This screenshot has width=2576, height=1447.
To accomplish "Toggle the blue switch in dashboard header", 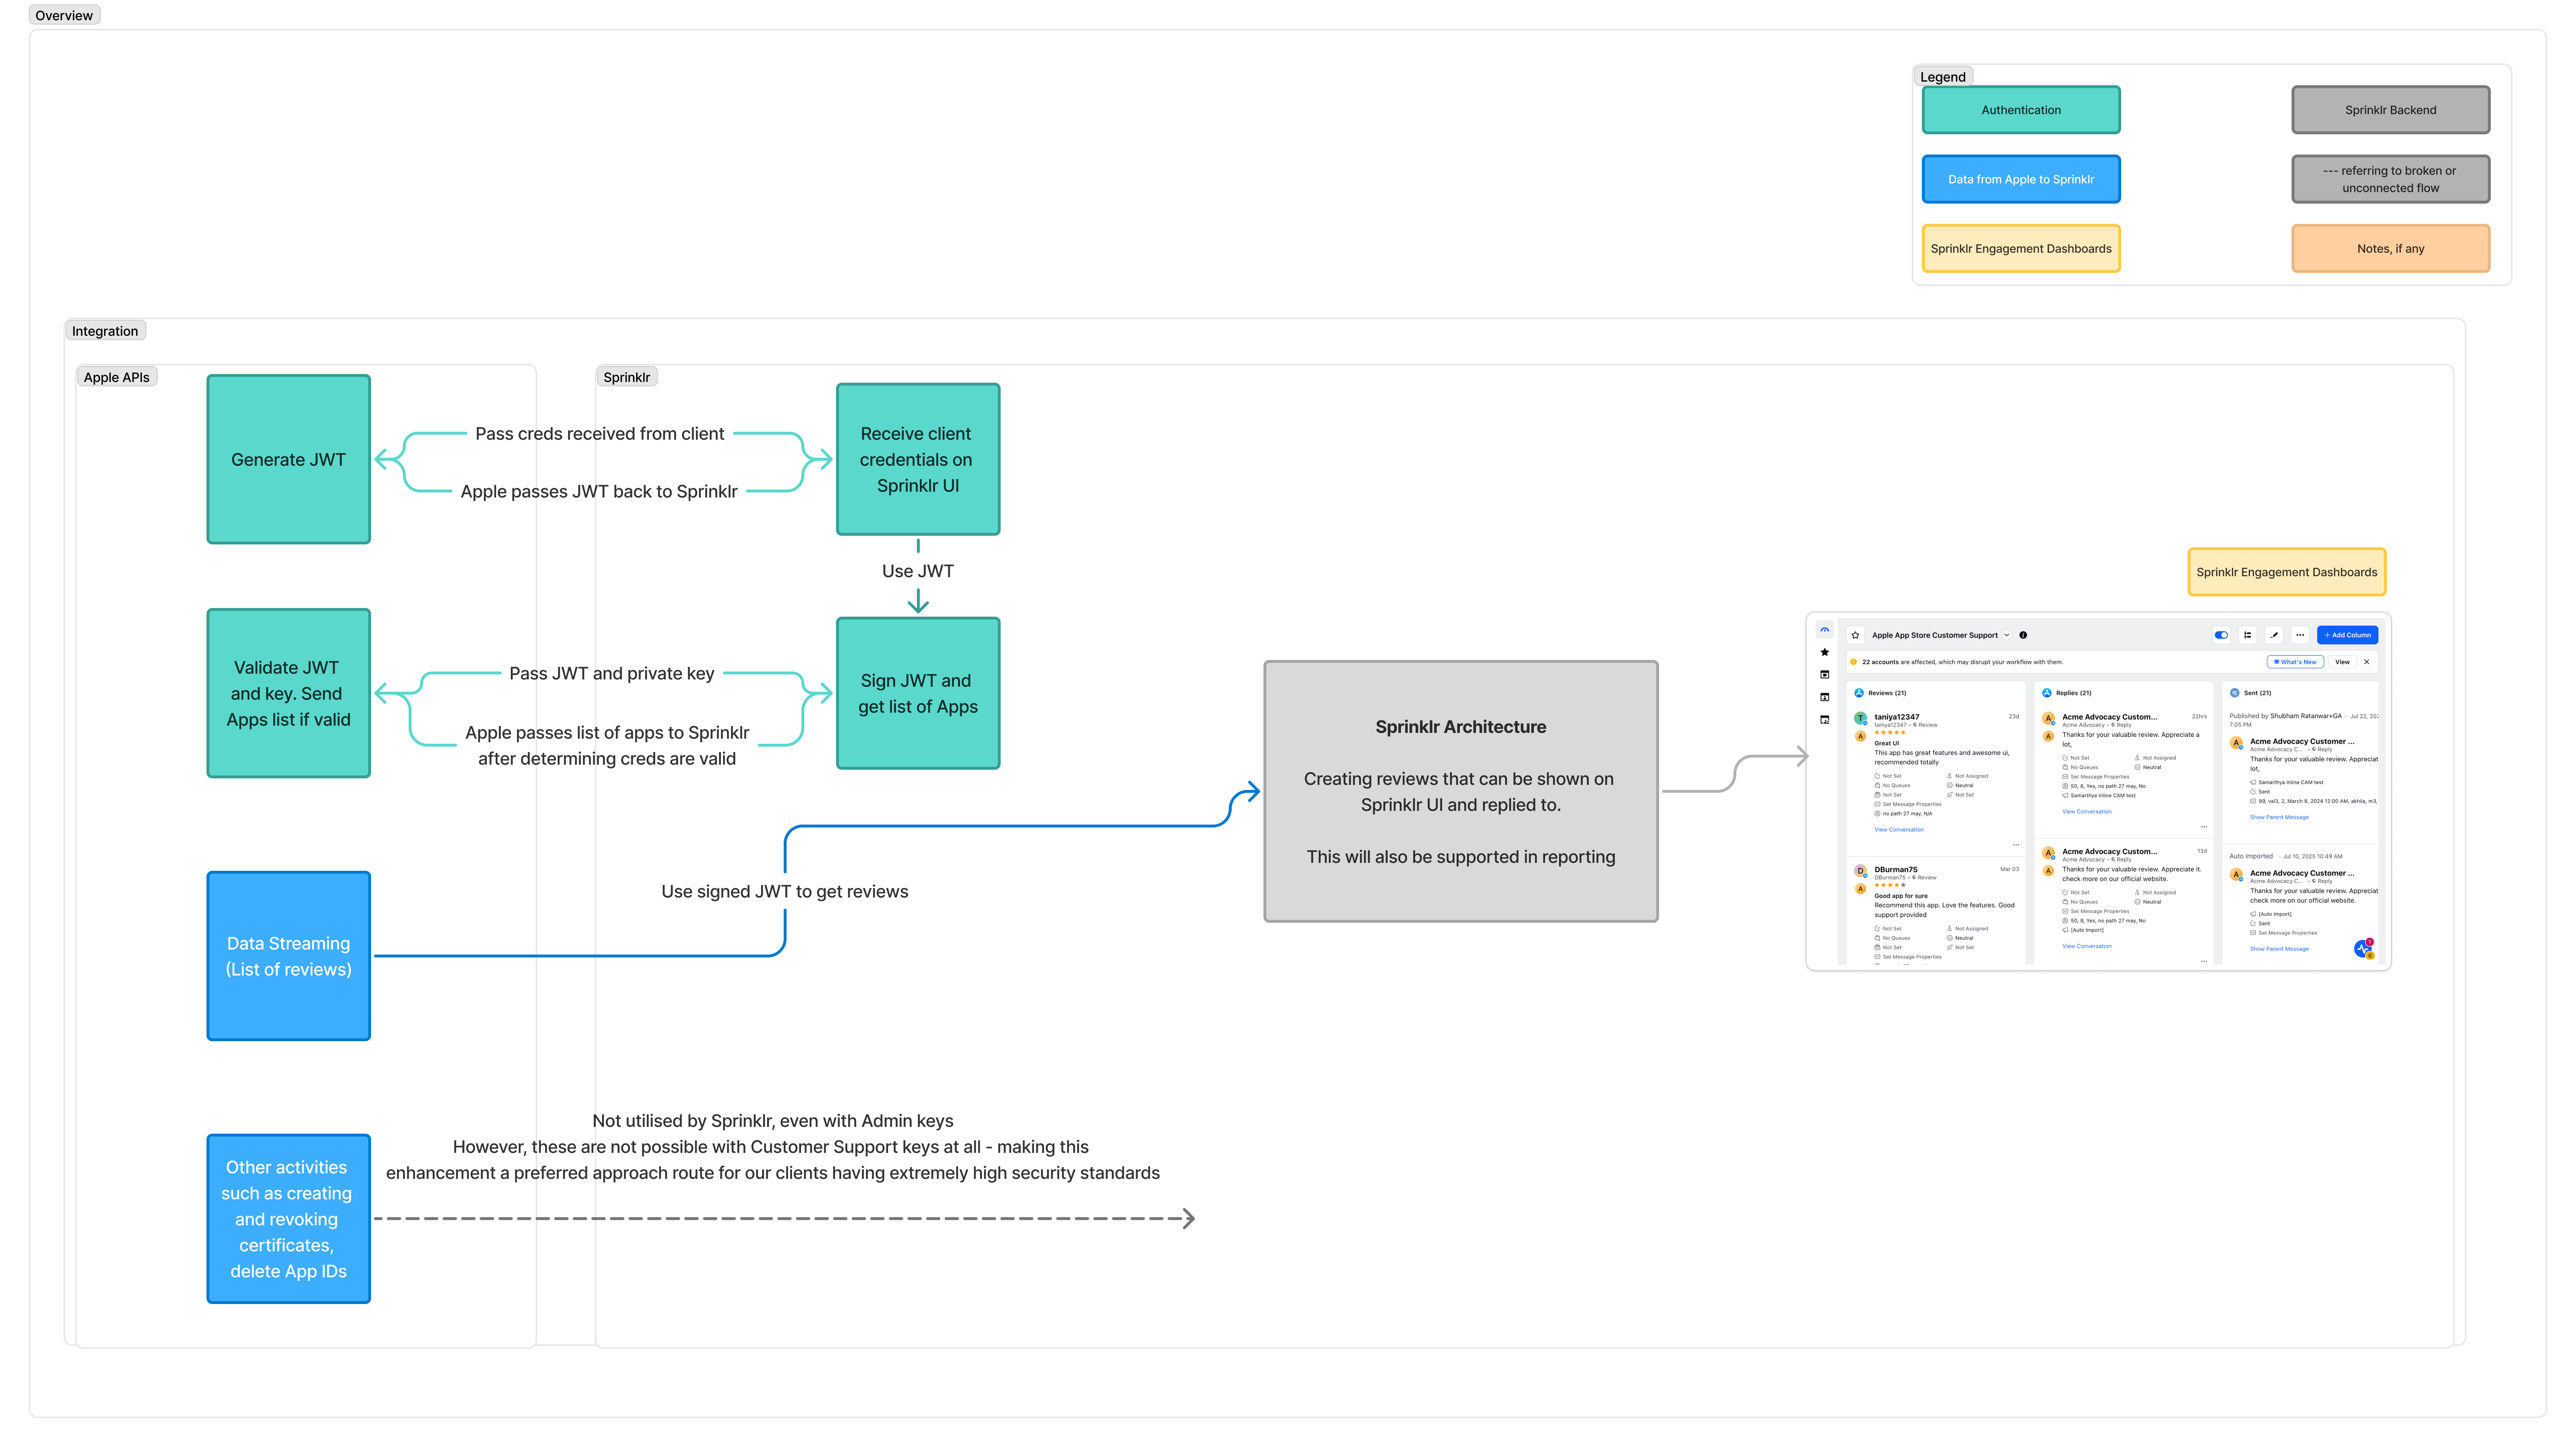I will click(x=2221, y=635).
